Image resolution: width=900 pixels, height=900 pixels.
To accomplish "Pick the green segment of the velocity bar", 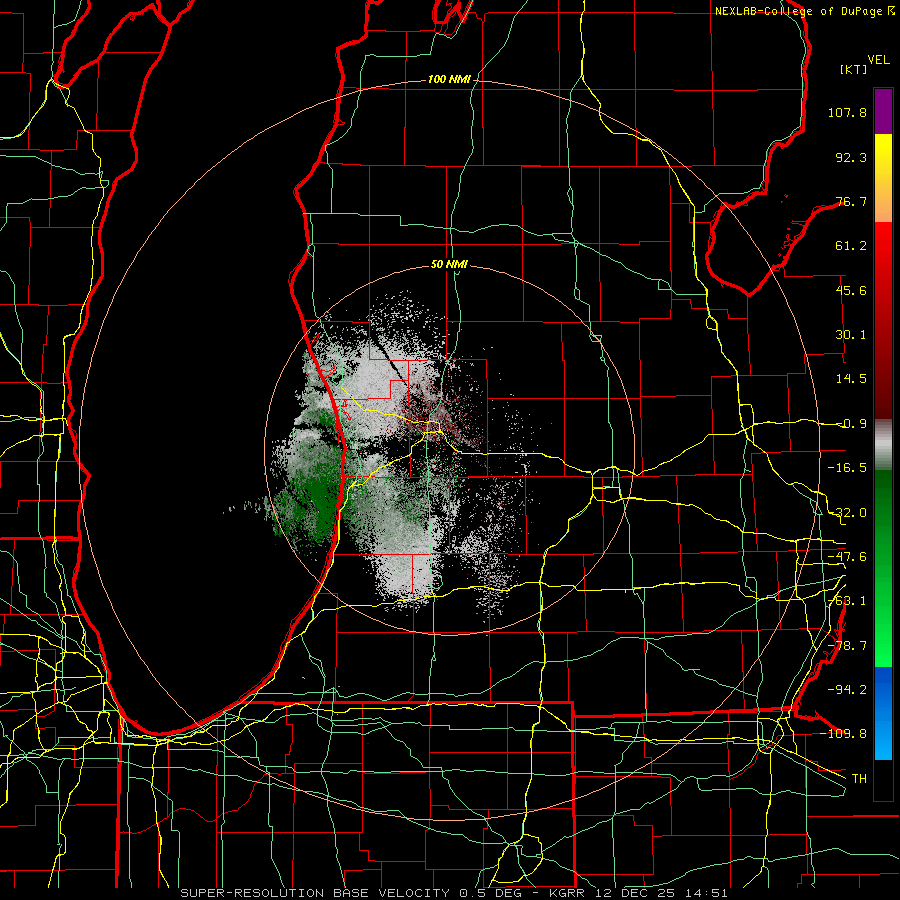I will coord(883,568).
